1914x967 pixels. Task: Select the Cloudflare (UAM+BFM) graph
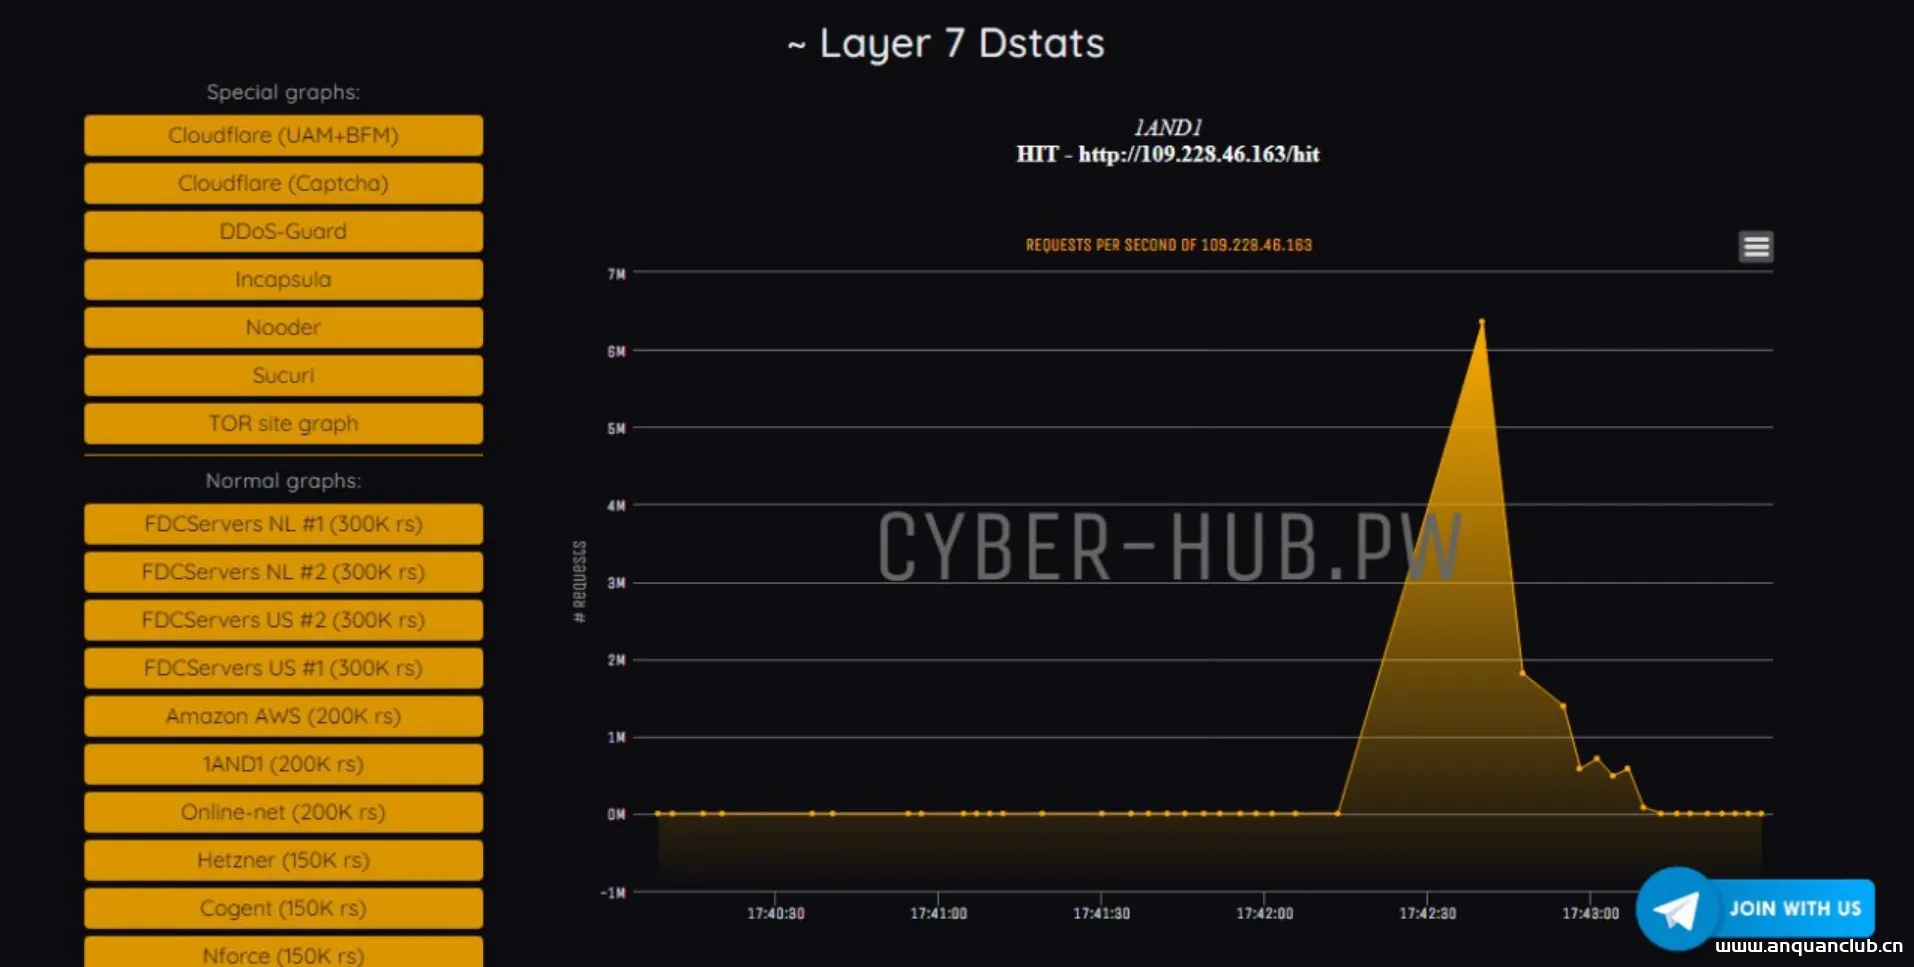click(283, 135)
